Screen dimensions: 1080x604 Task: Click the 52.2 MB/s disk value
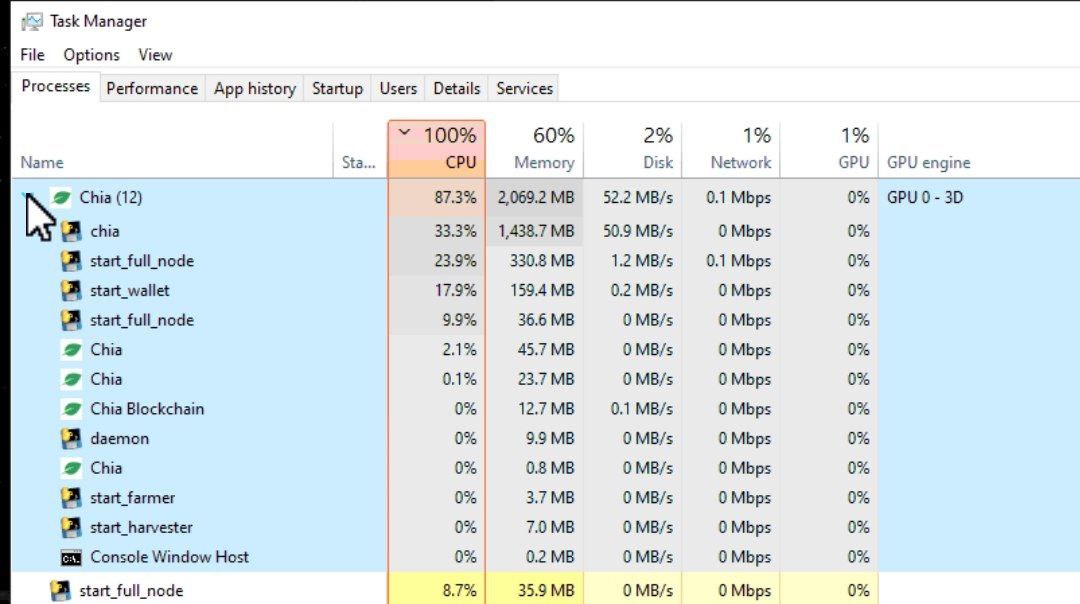point(638,198)
